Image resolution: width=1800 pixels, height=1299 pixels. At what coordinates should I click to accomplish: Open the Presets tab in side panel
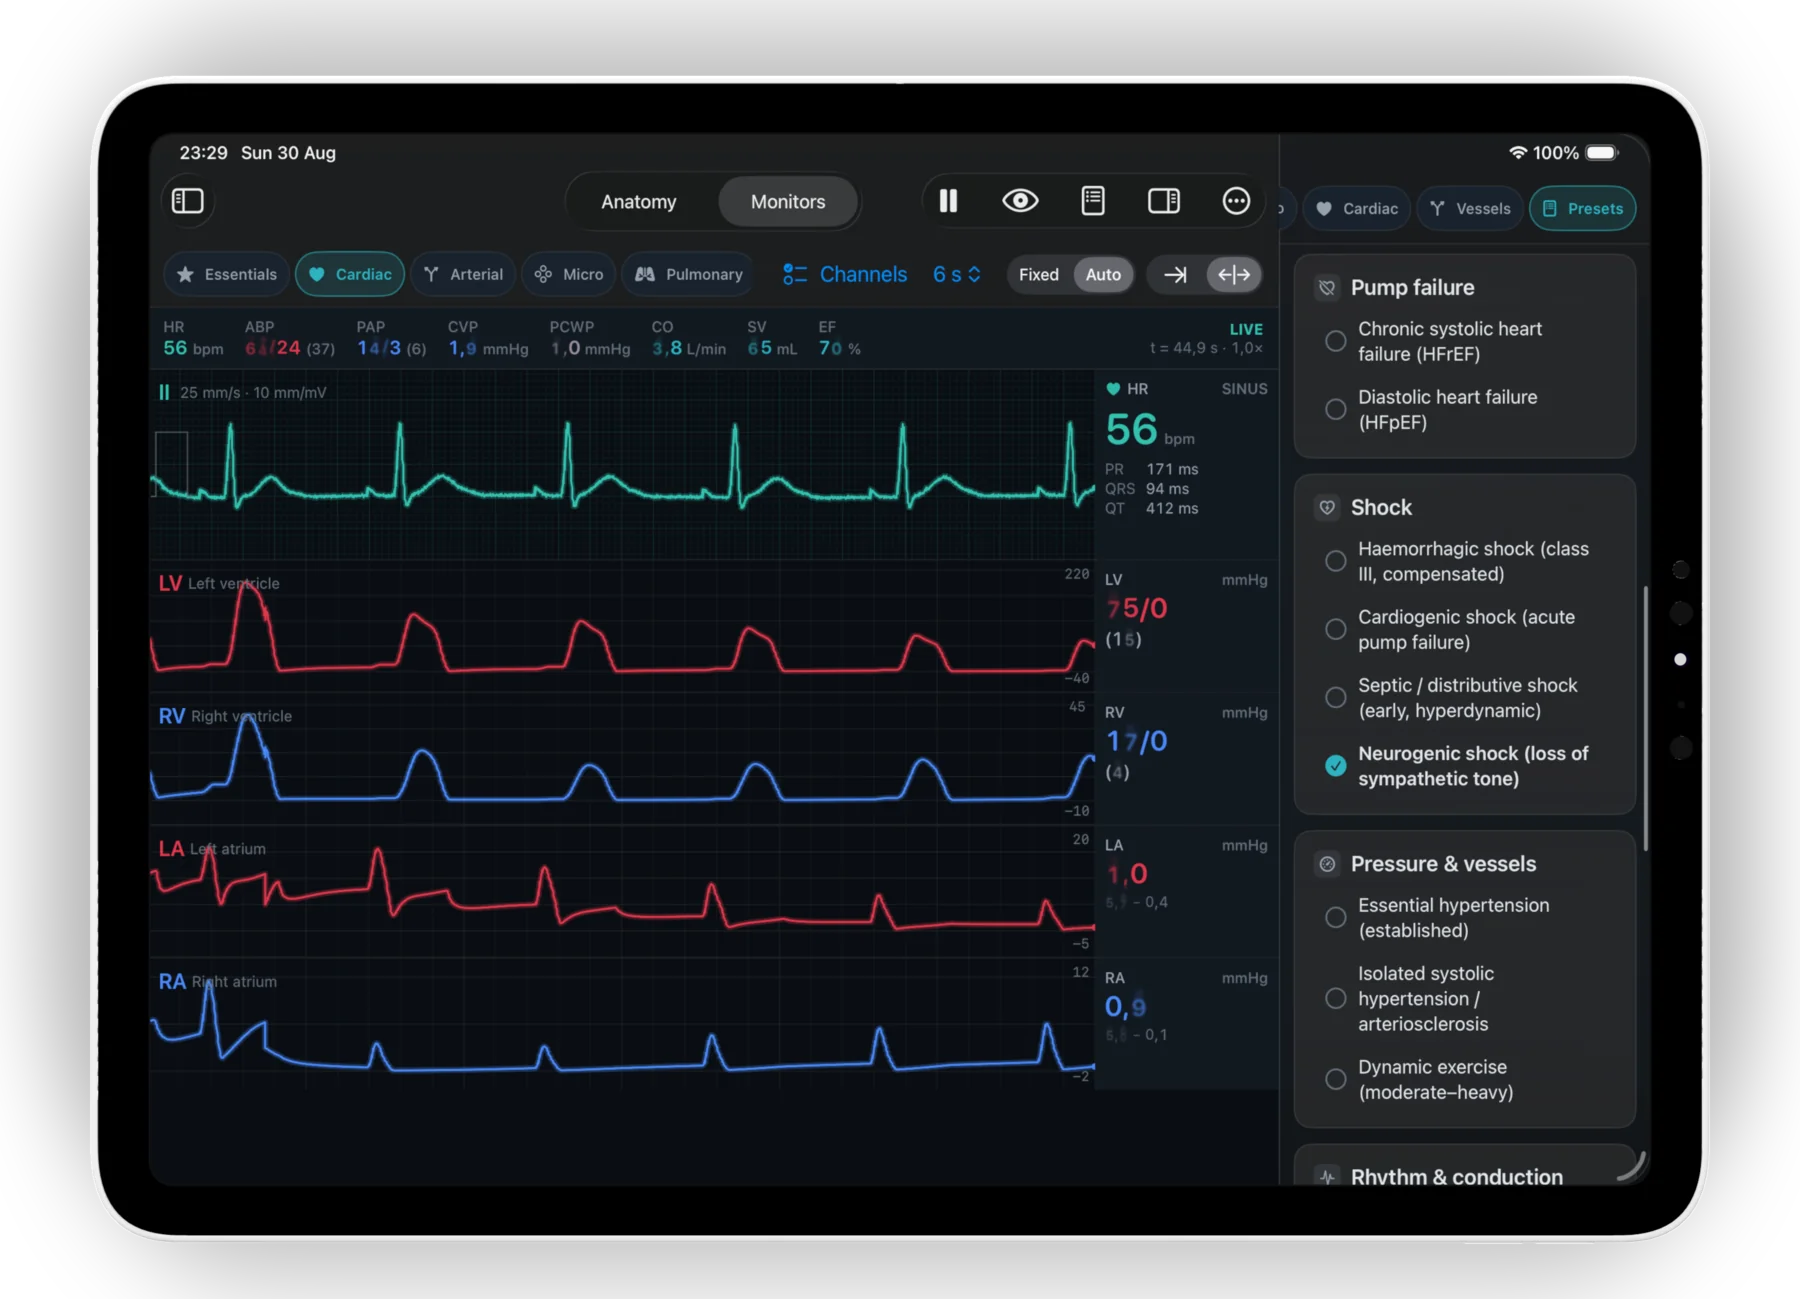coord(1583,208)
